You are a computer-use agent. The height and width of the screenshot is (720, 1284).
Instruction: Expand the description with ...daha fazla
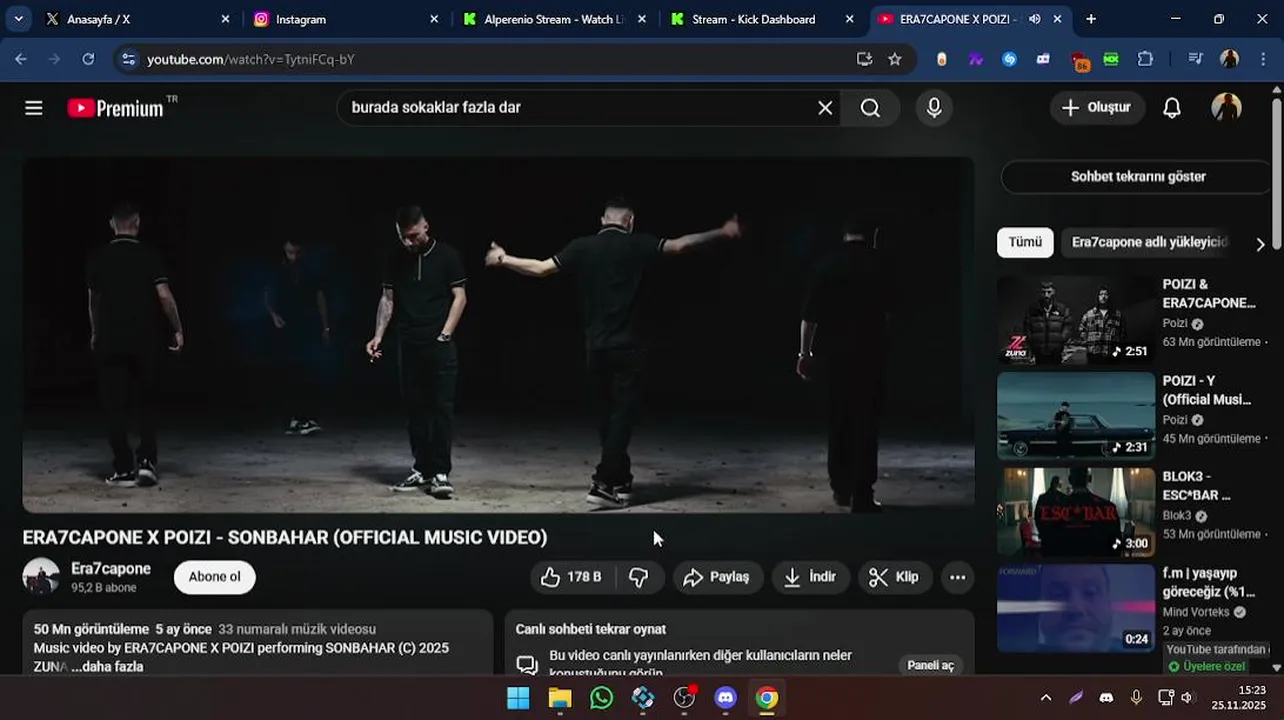(107, 667)
